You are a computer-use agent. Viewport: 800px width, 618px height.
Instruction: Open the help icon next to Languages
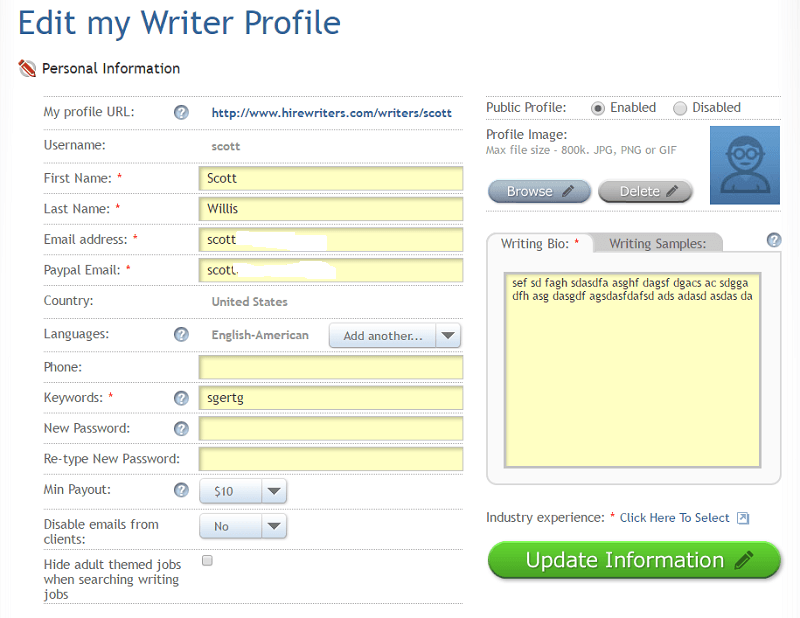click(181, 335)
